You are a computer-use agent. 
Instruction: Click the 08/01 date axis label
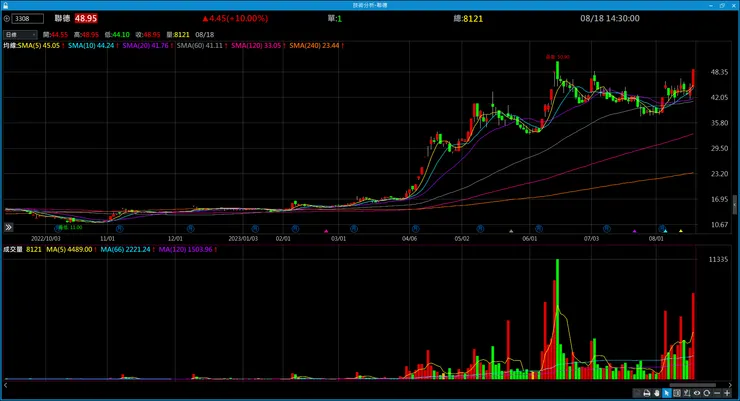point(656,239)
